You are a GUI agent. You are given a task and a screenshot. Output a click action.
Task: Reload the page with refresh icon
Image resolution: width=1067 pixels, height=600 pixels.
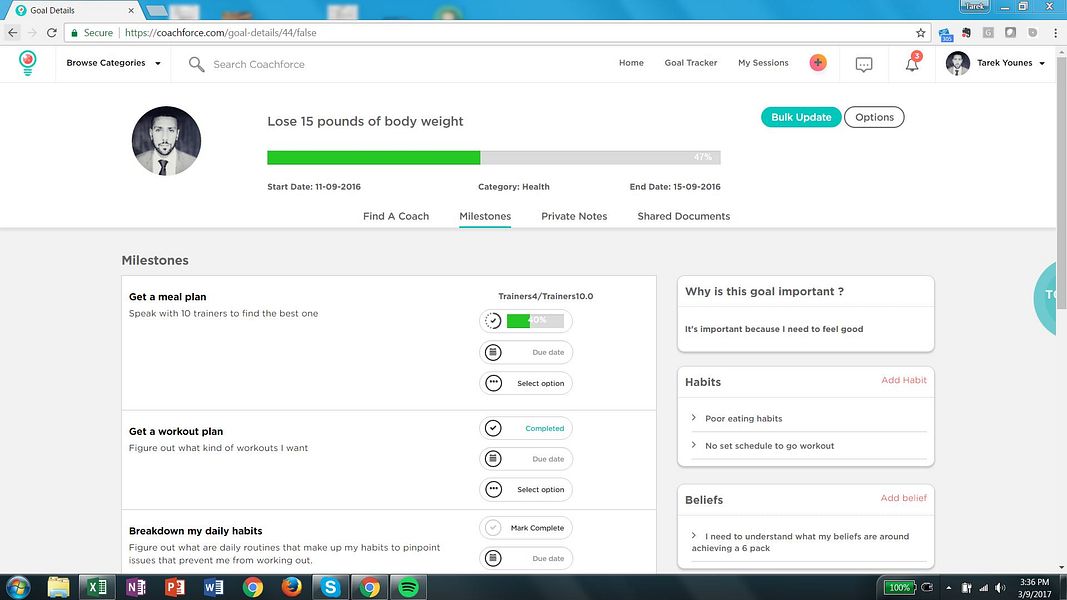pos(52,33)
